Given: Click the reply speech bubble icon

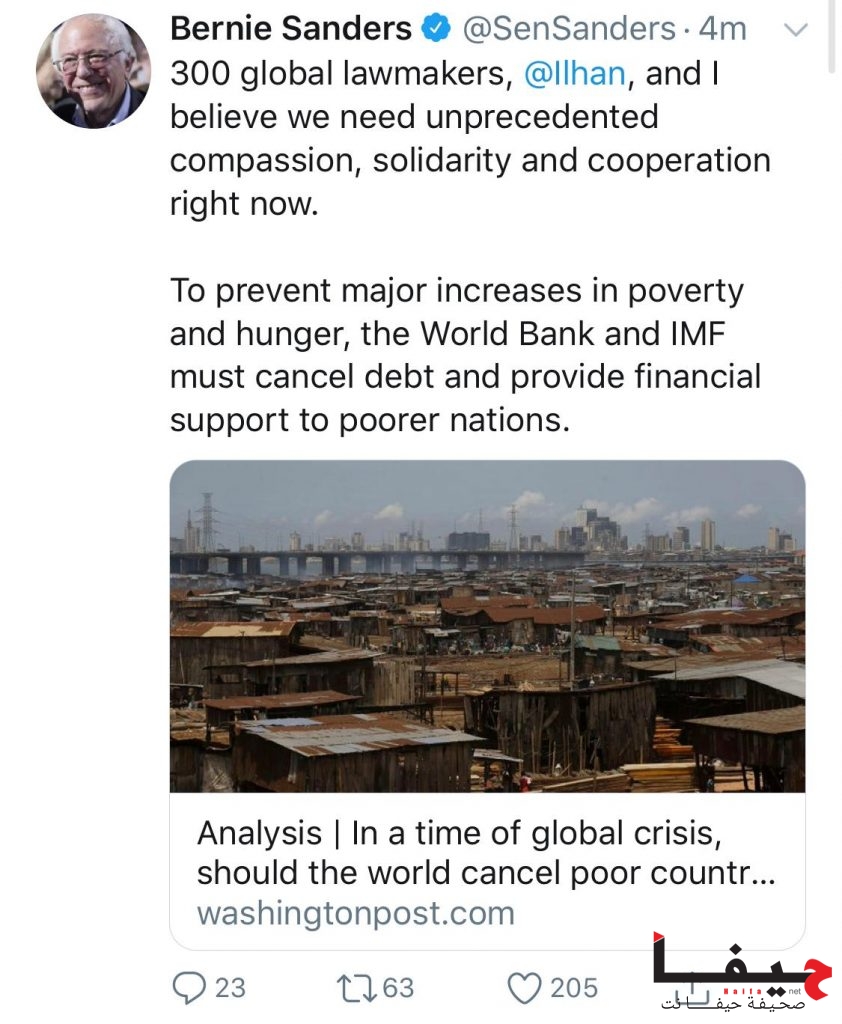Looking at the screenshot, I should (x=188, y=987).
